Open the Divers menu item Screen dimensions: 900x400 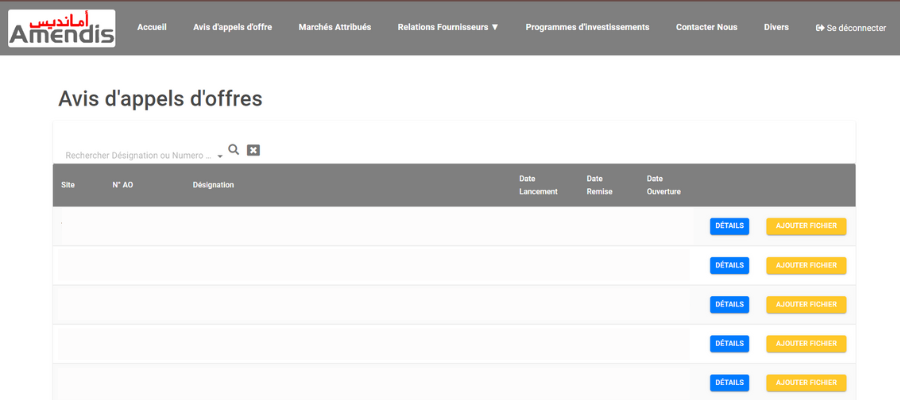pos(776,27)
